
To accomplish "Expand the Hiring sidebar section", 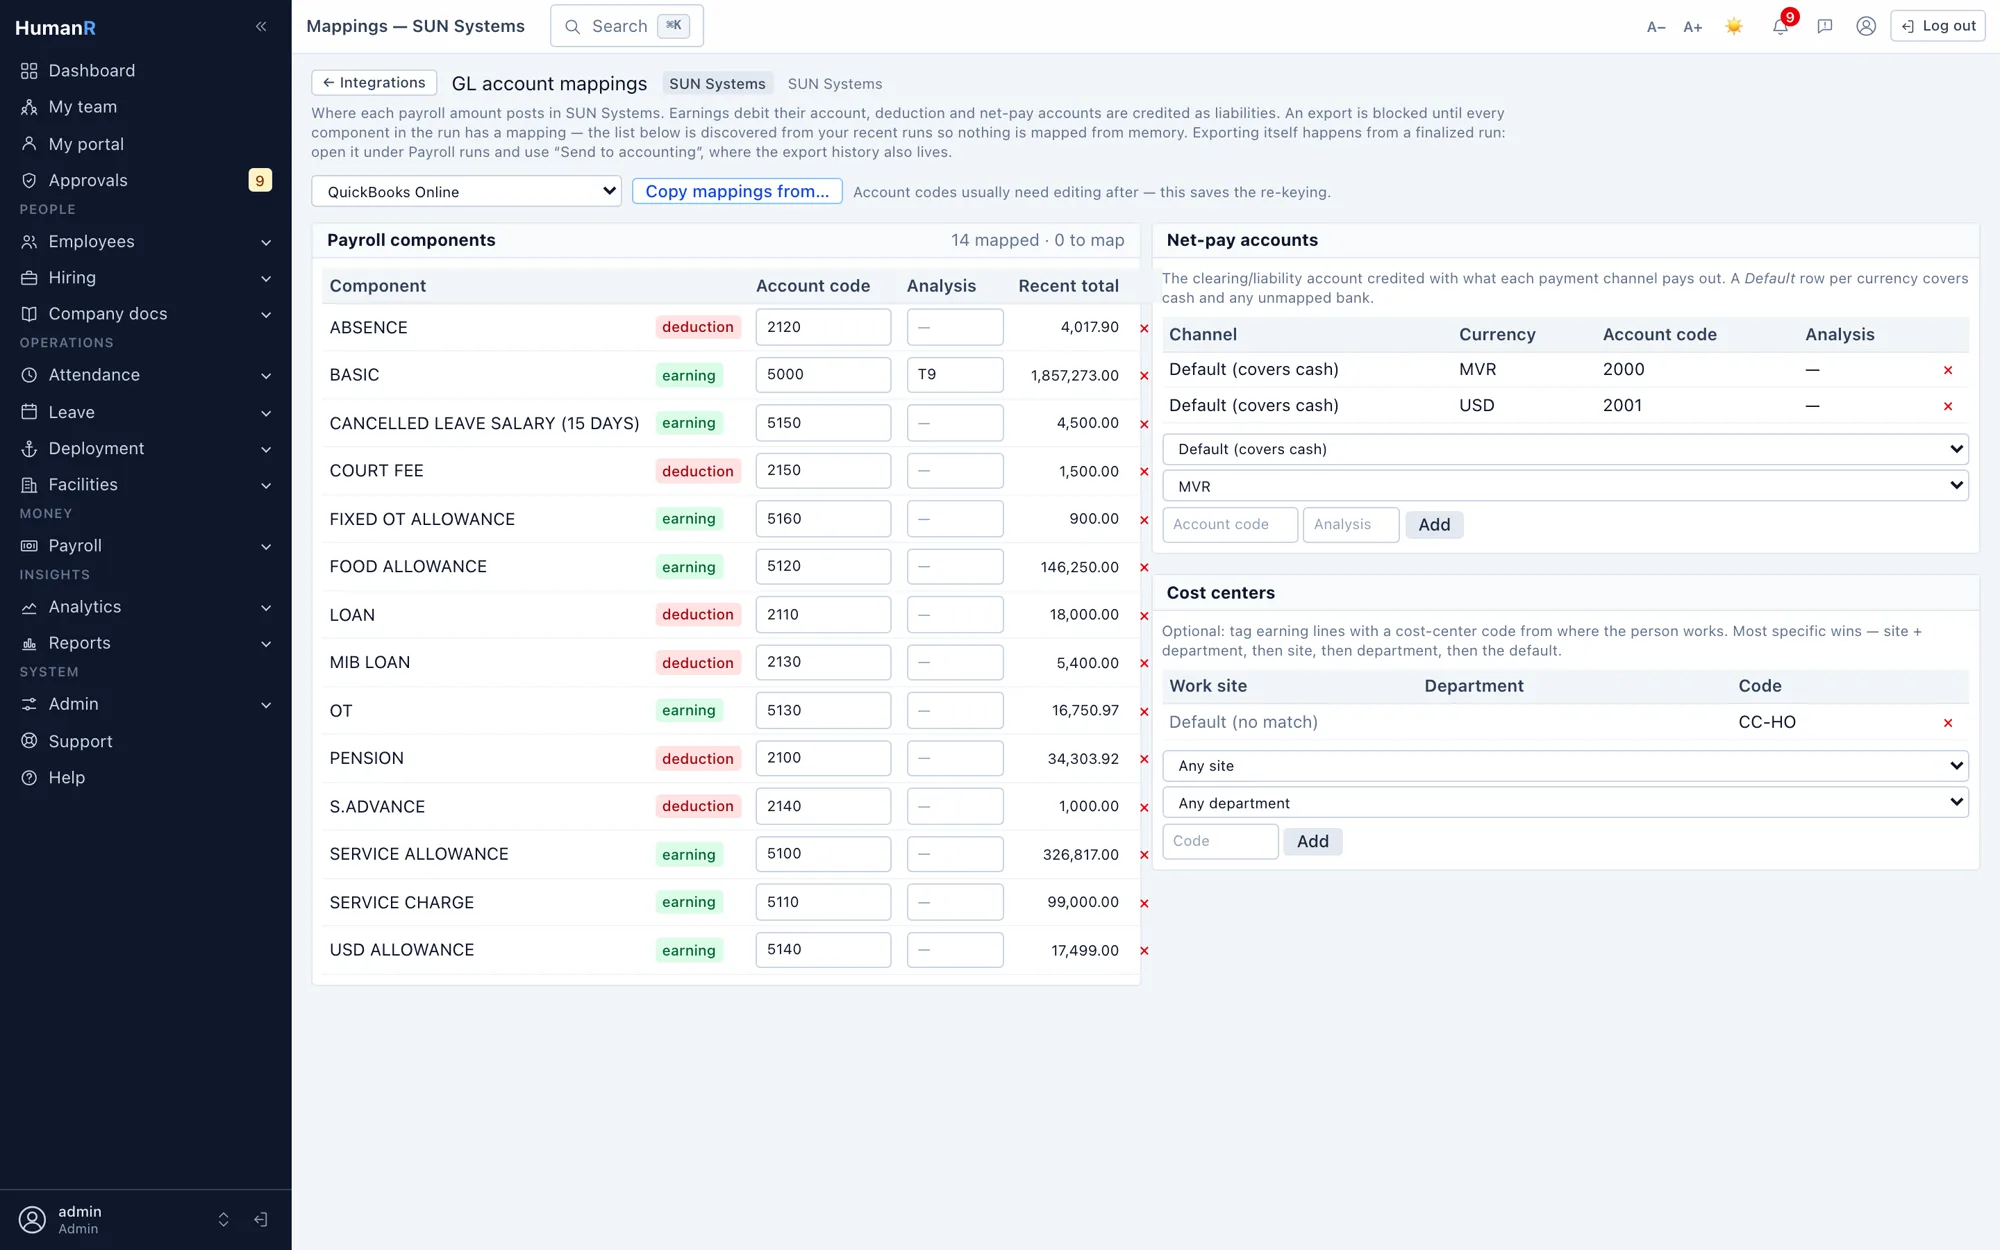I will pyautogui.click(x=146, y=277).
